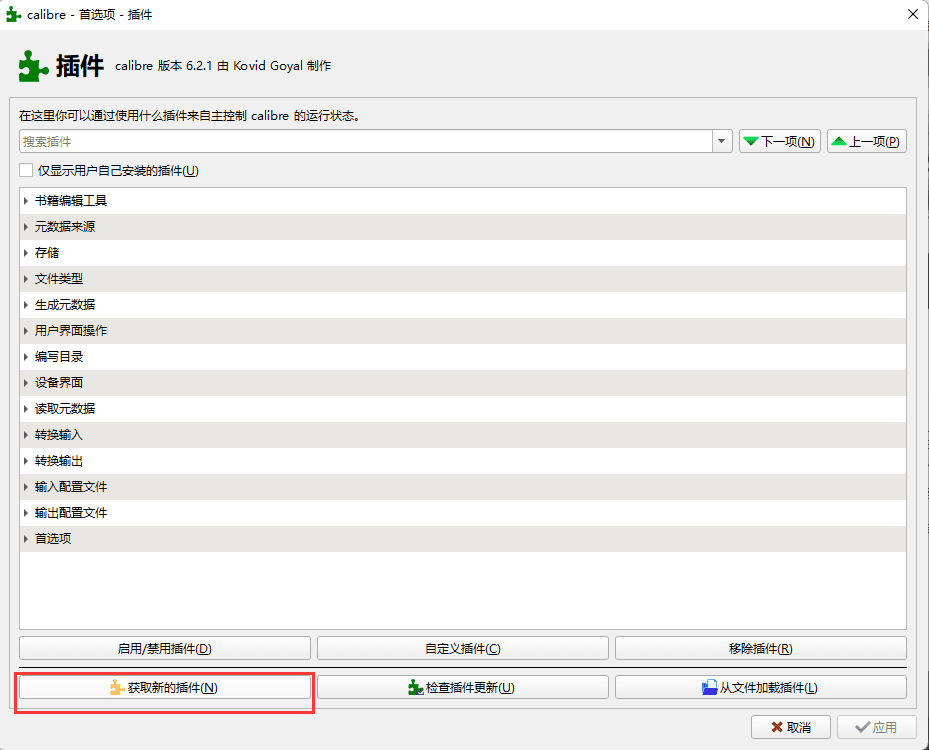Click the 检查插件更新 puzzle icon button
Viewport: 929px width, 750px height.
tap(415, 688)
